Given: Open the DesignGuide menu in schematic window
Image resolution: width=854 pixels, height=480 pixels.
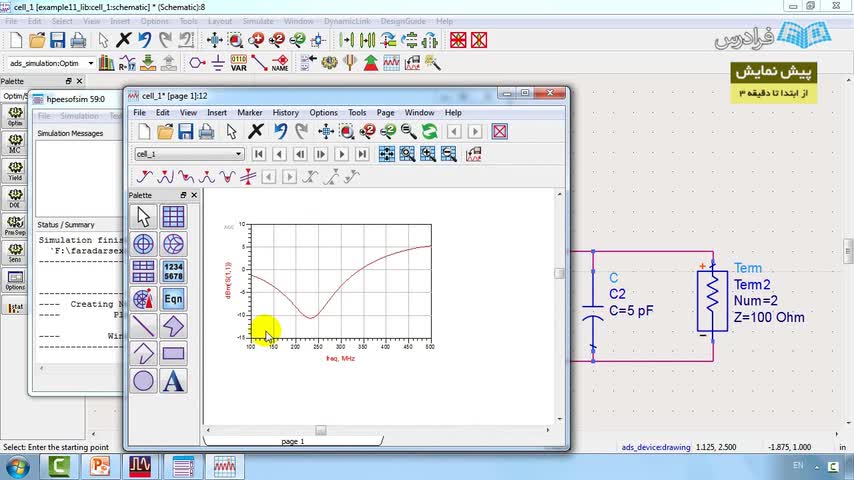Looking at the screenshot, I should click(x=403, y=21).
